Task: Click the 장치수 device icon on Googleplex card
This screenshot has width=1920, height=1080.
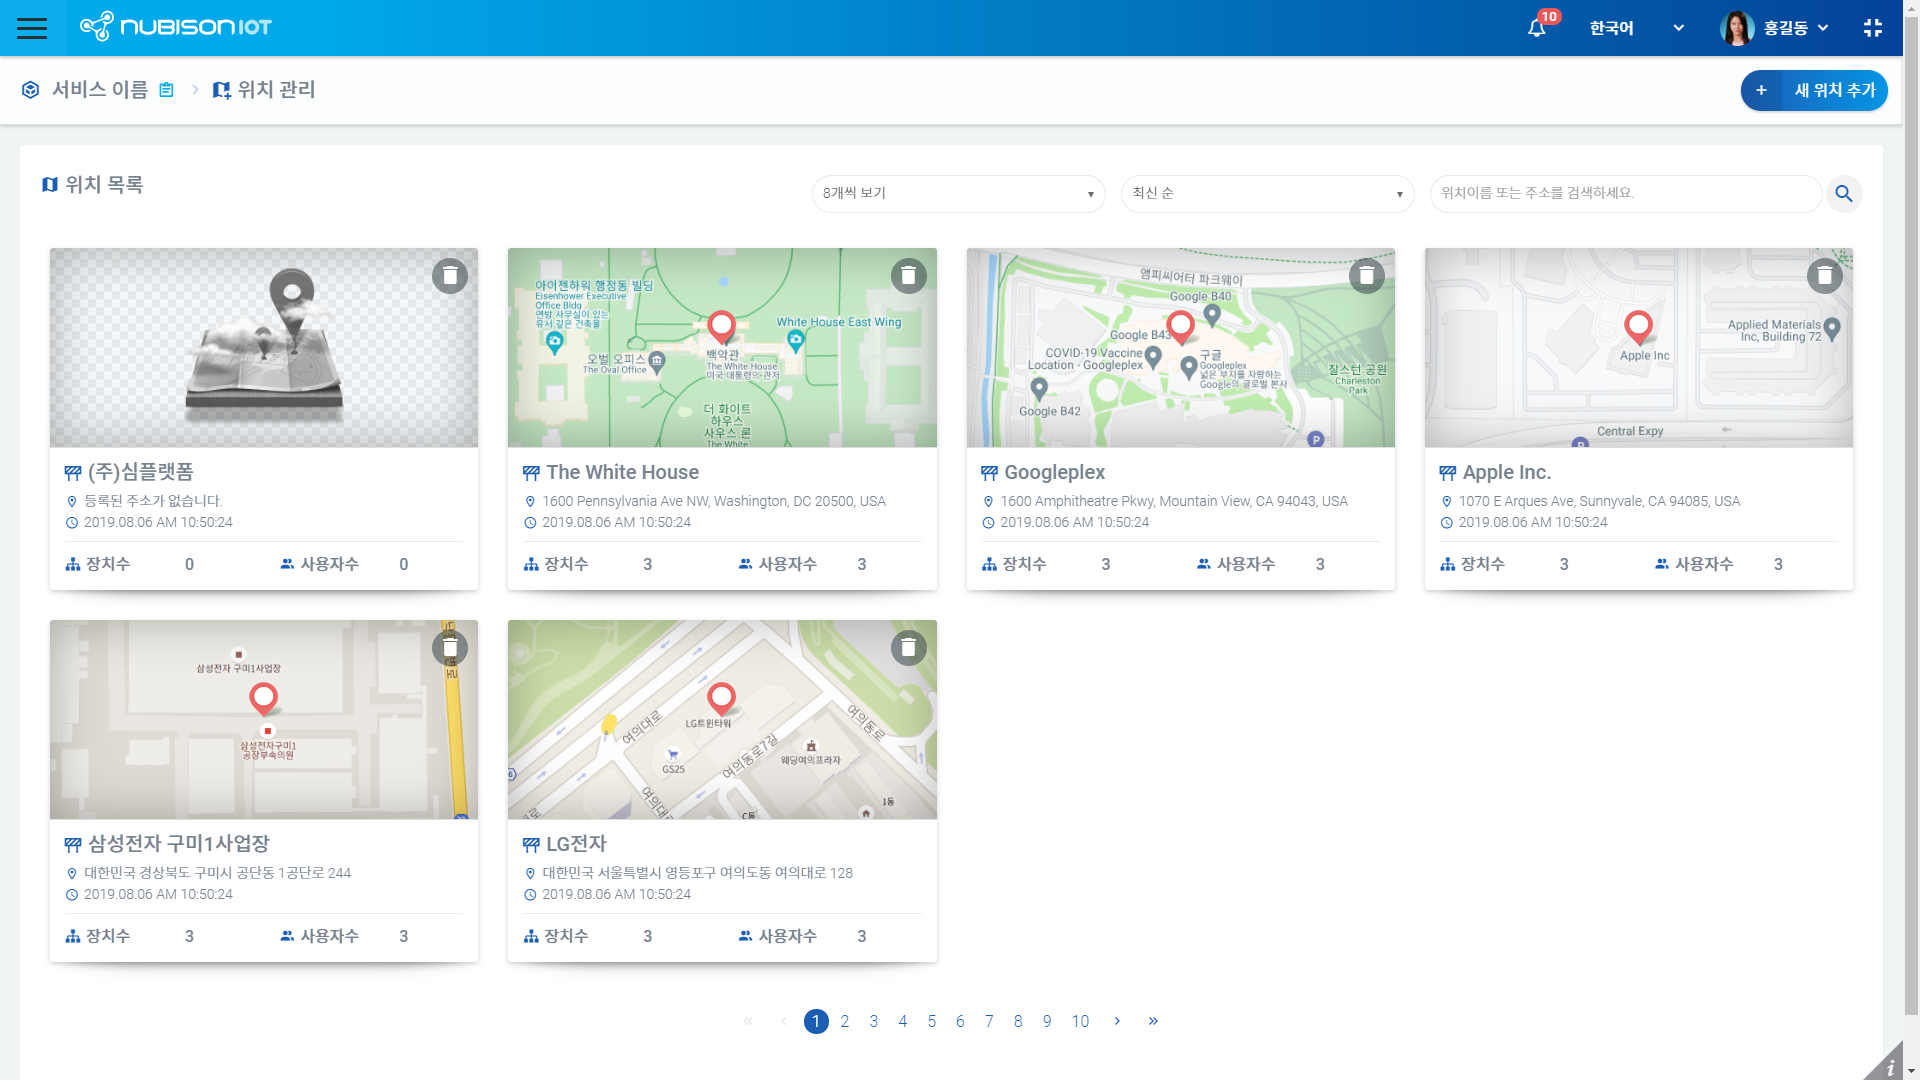Action: (x=989, y=564)
